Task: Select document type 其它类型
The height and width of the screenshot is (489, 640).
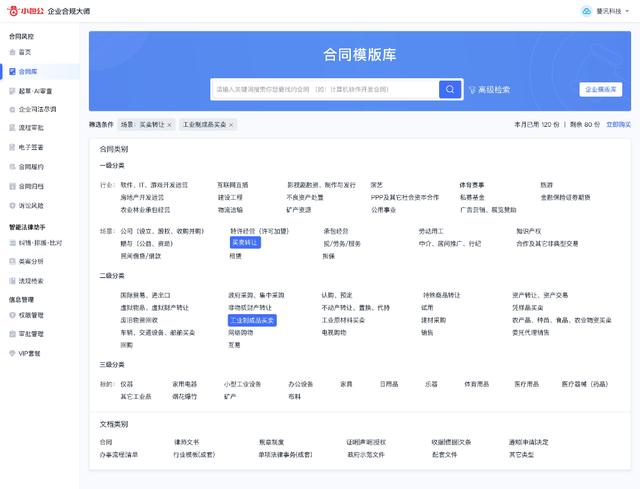Action: pos(521,454)
